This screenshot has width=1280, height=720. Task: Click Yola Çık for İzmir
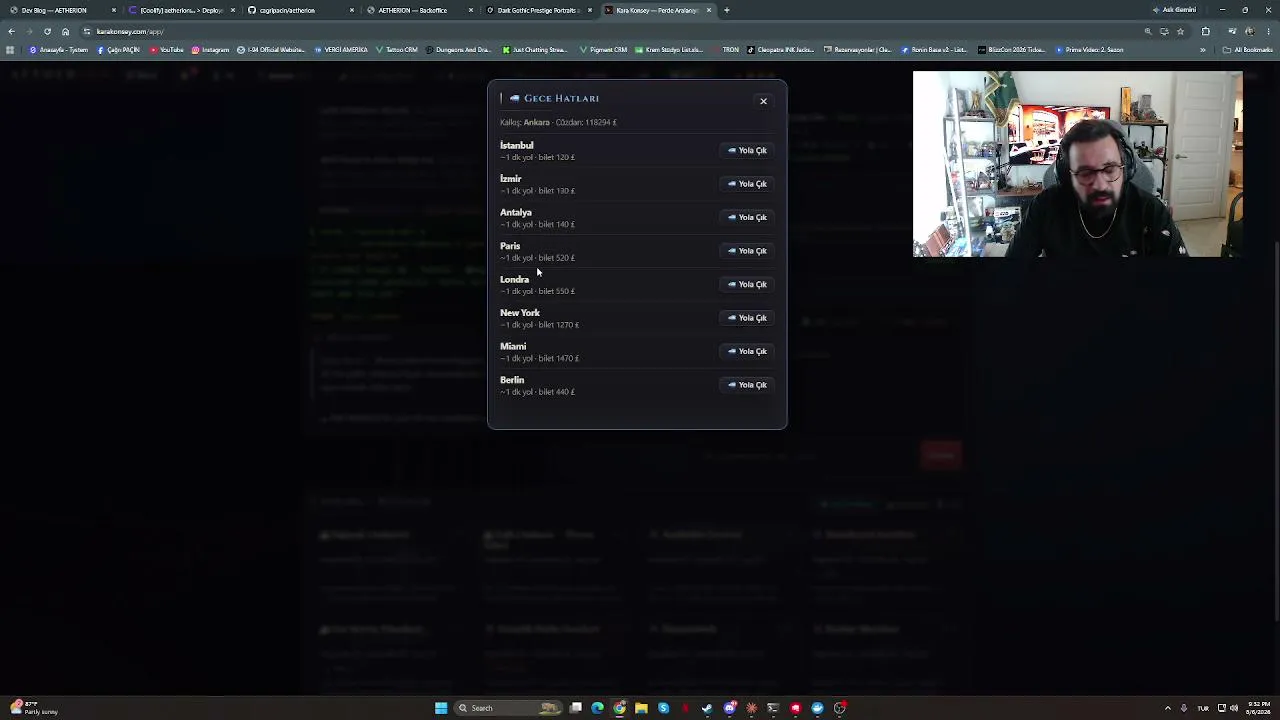tap(747, 184)
